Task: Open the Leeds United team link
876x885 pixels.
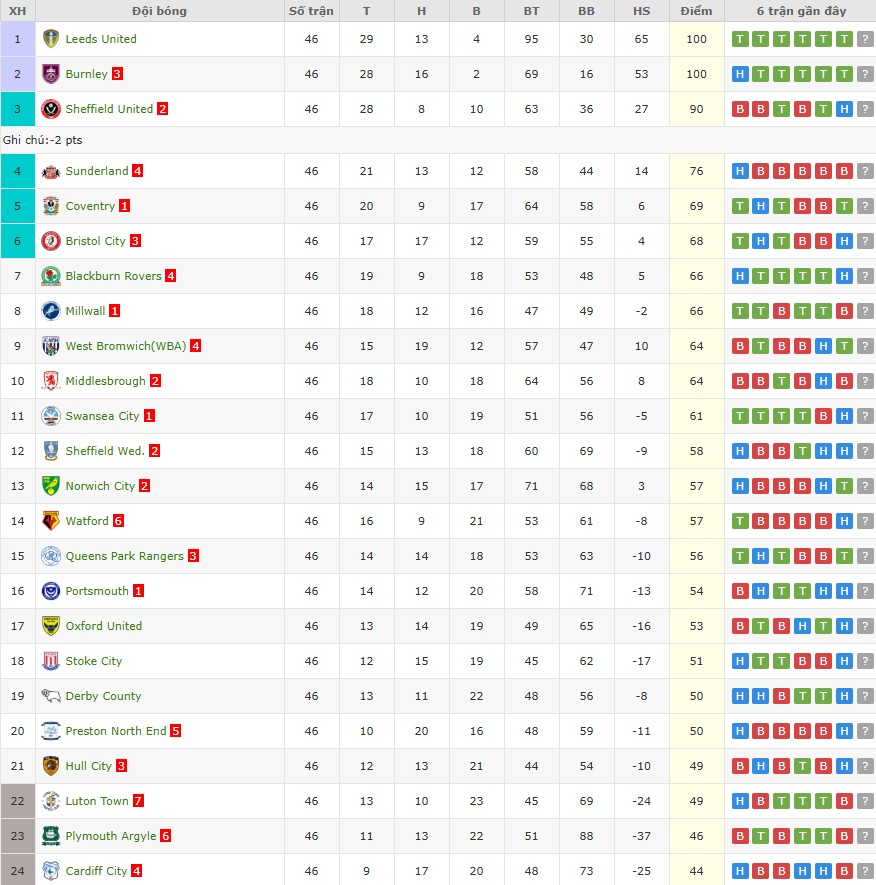Action: (101, 39)
